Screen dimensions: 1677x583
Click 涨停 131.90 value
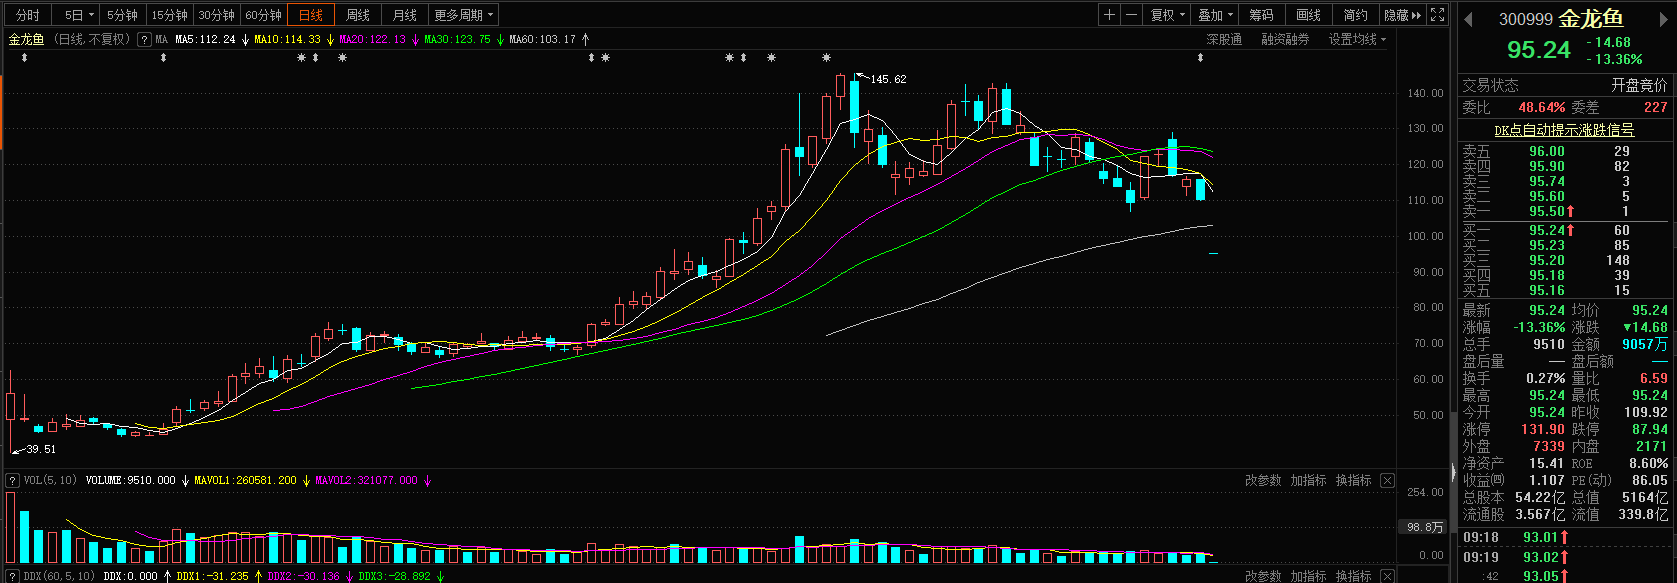pyautogui.click(x=1542, y=429)
